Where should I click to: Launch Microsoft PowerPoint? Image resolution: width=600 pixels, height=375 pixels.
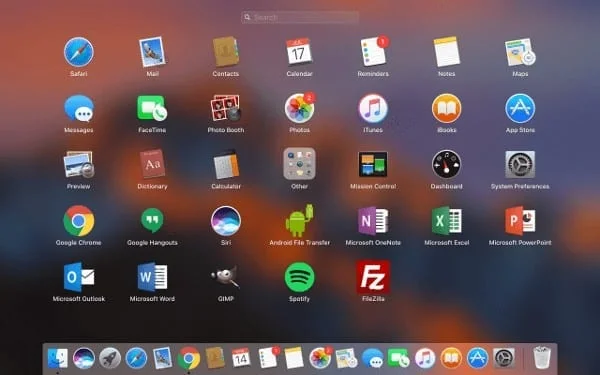(x=520, y=221)
